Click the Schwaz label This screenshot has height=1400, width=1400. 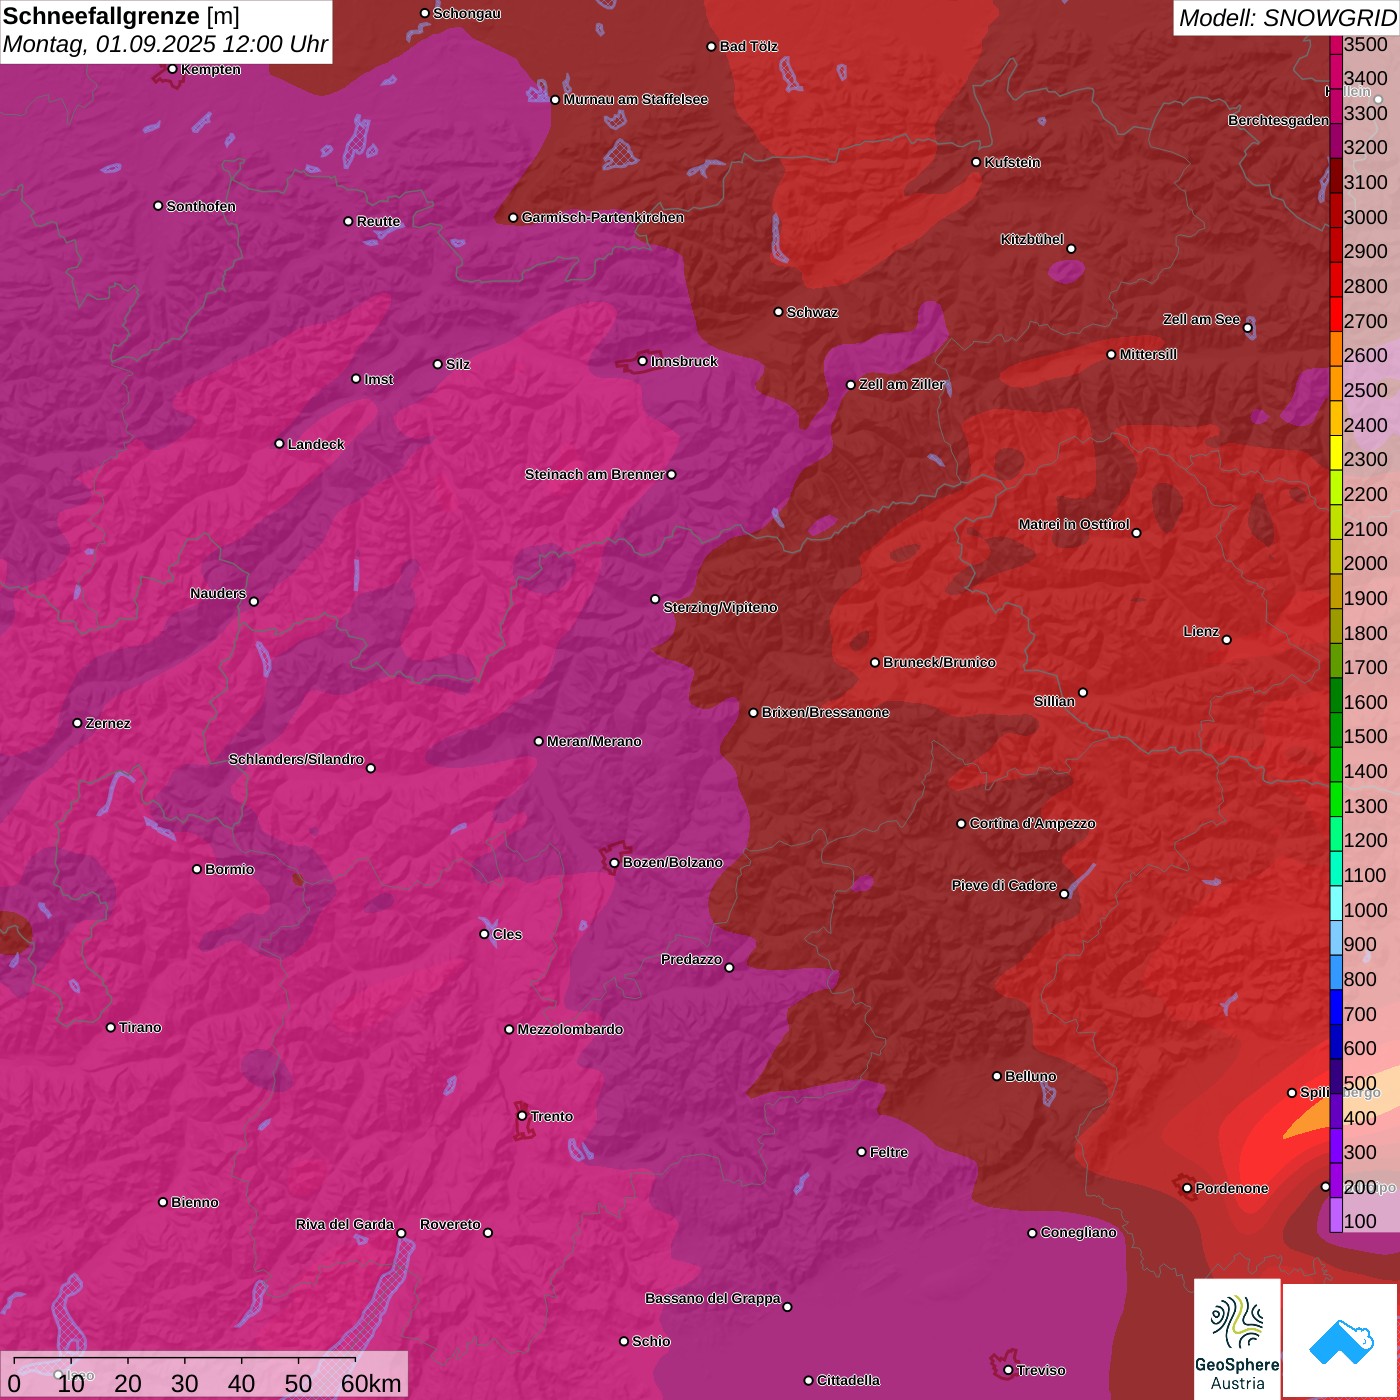click(812, 312)
